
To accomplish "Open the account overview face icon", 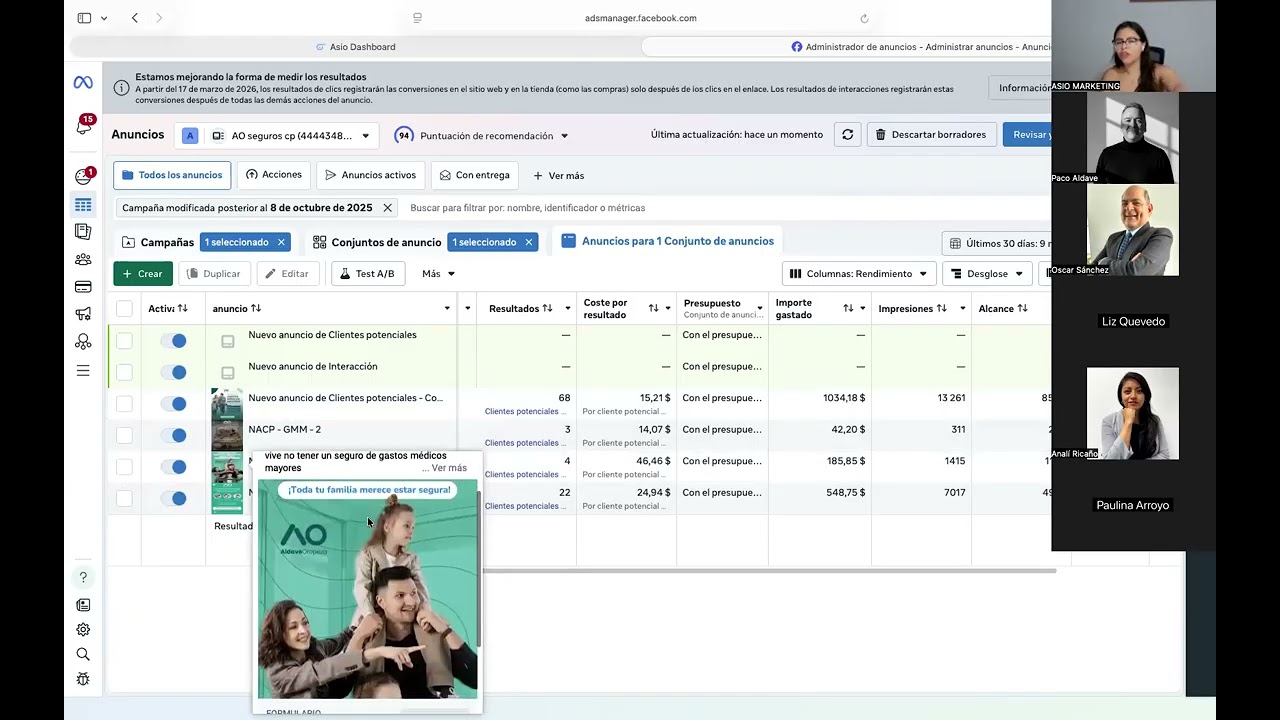I will click(83, 177).
